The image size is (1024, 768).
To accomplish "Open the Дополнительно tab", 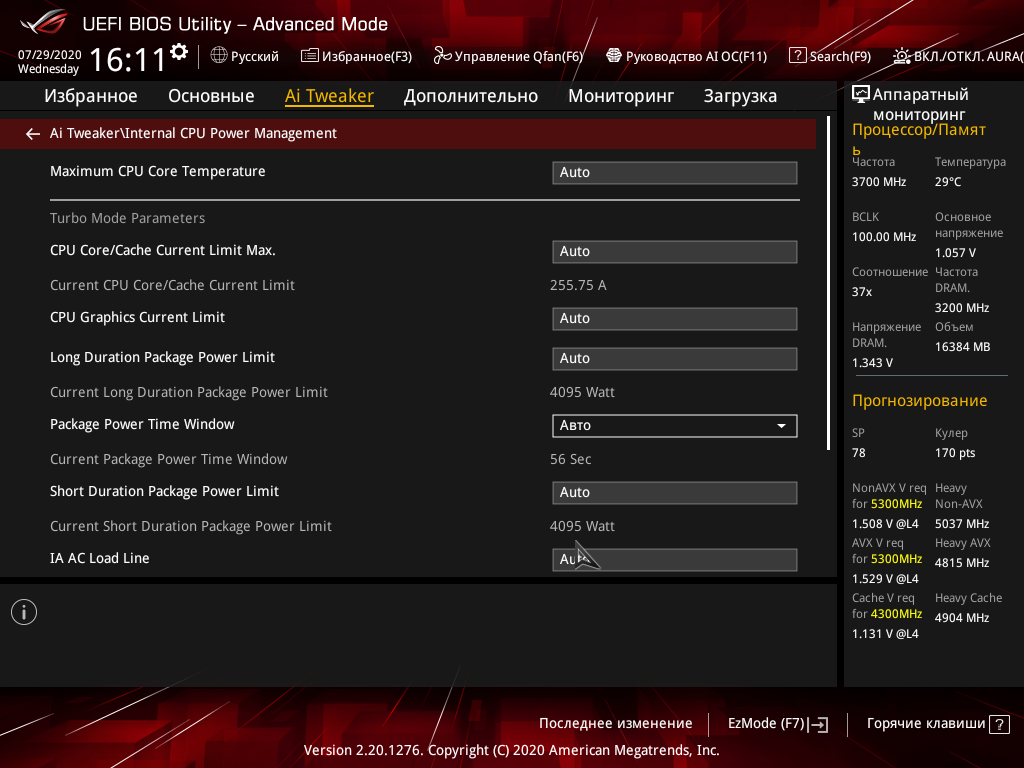I will pyautogui.click(x=471, y=96).
